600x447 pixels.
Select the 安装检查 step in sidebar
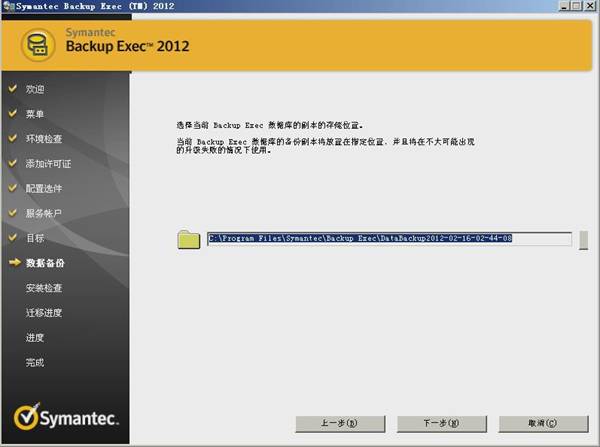click(43, 288)
